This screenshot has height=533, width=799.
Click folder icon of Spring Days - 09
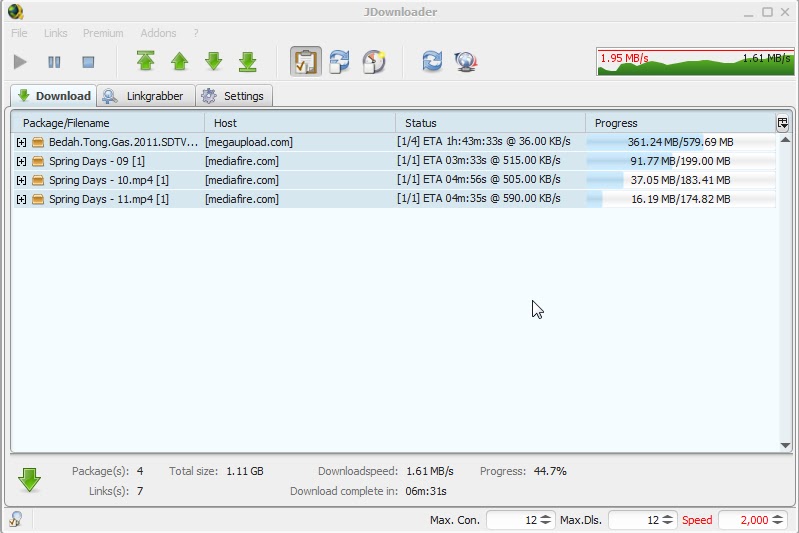(x=38, y=162)
